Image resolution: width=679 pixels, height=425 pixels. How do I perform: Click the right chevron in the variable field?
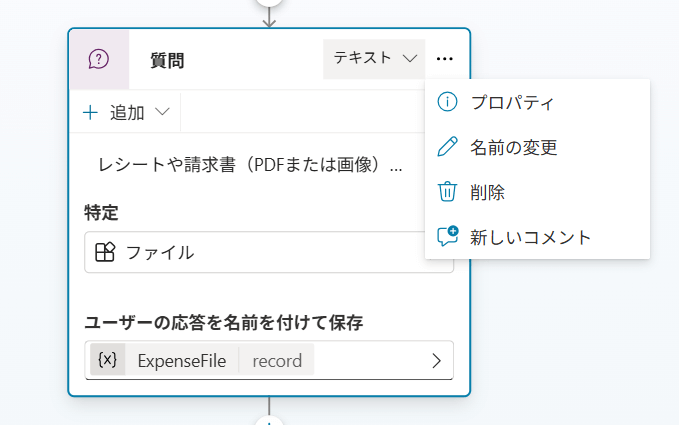point(436,361)
